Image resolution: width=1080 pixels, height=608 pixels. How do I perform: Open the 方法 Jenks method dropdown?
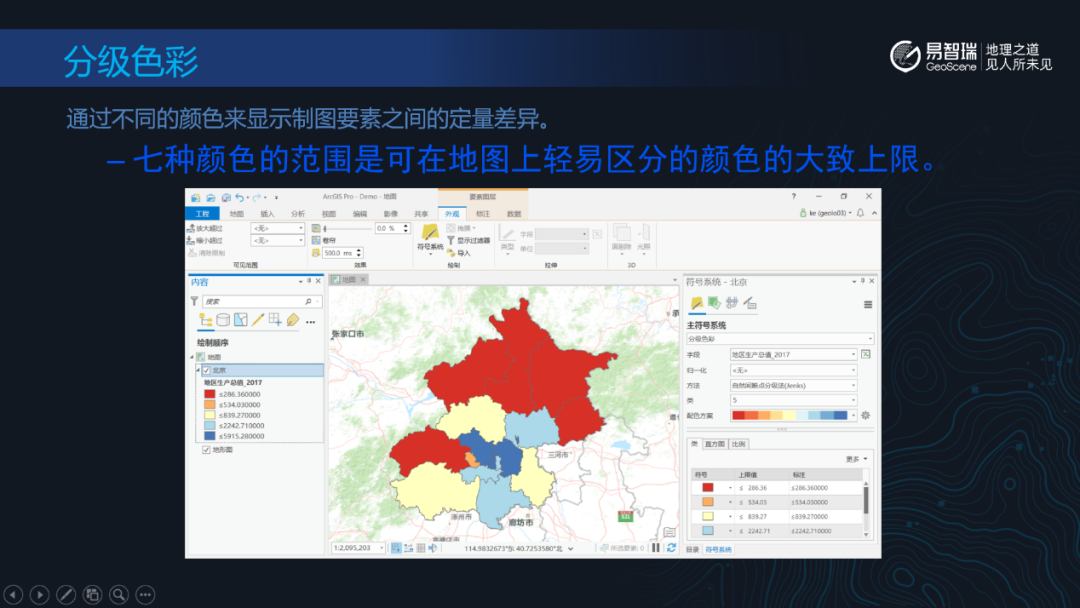793,386
